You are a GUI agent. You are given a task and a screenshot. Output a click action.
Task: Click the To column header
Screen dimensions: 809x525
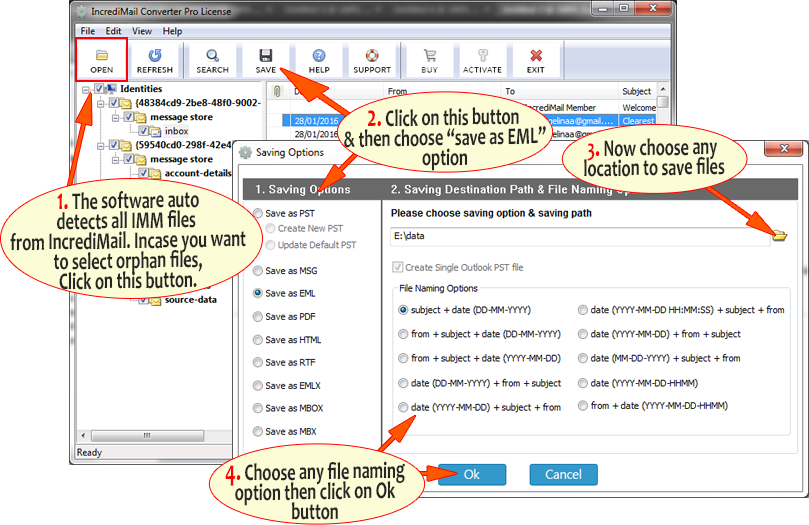[x=510, y=91]
